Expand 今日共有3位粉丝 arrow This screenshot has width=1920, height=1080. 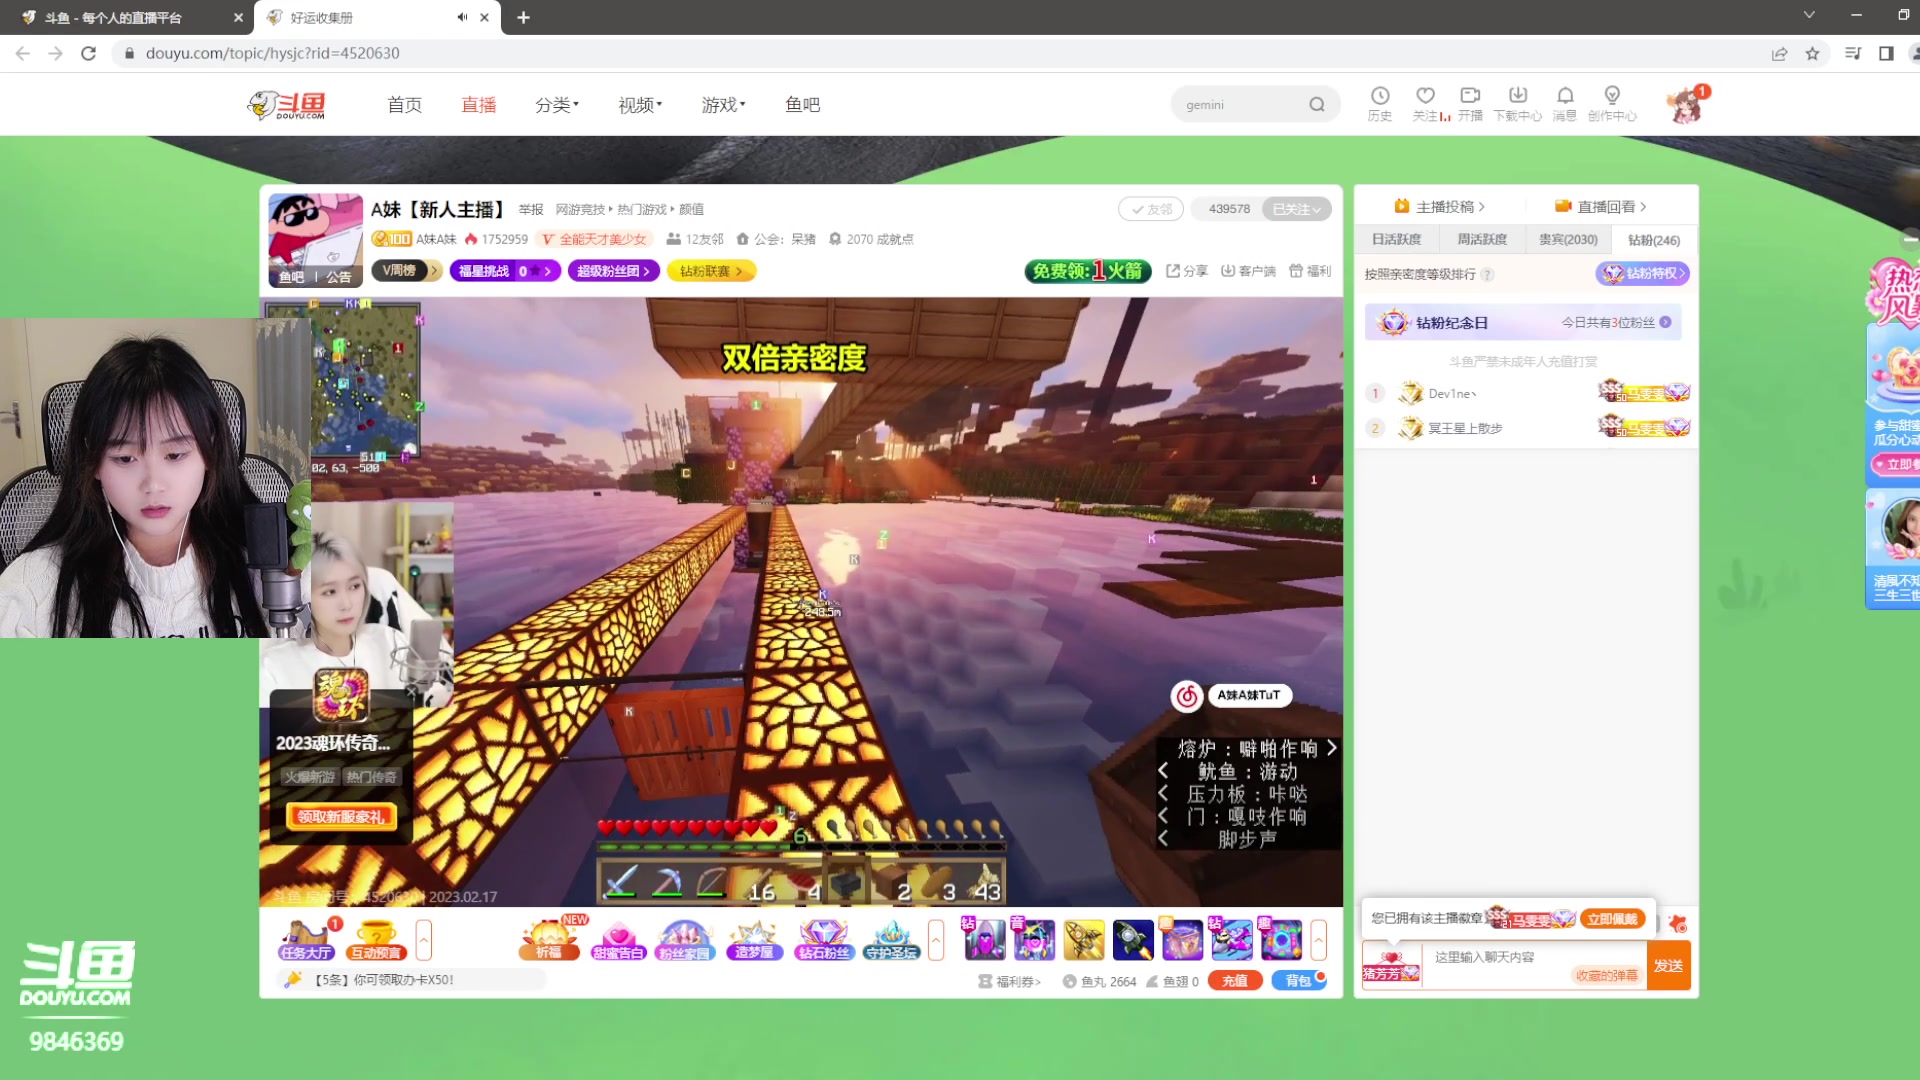[x=1665, y=322]
